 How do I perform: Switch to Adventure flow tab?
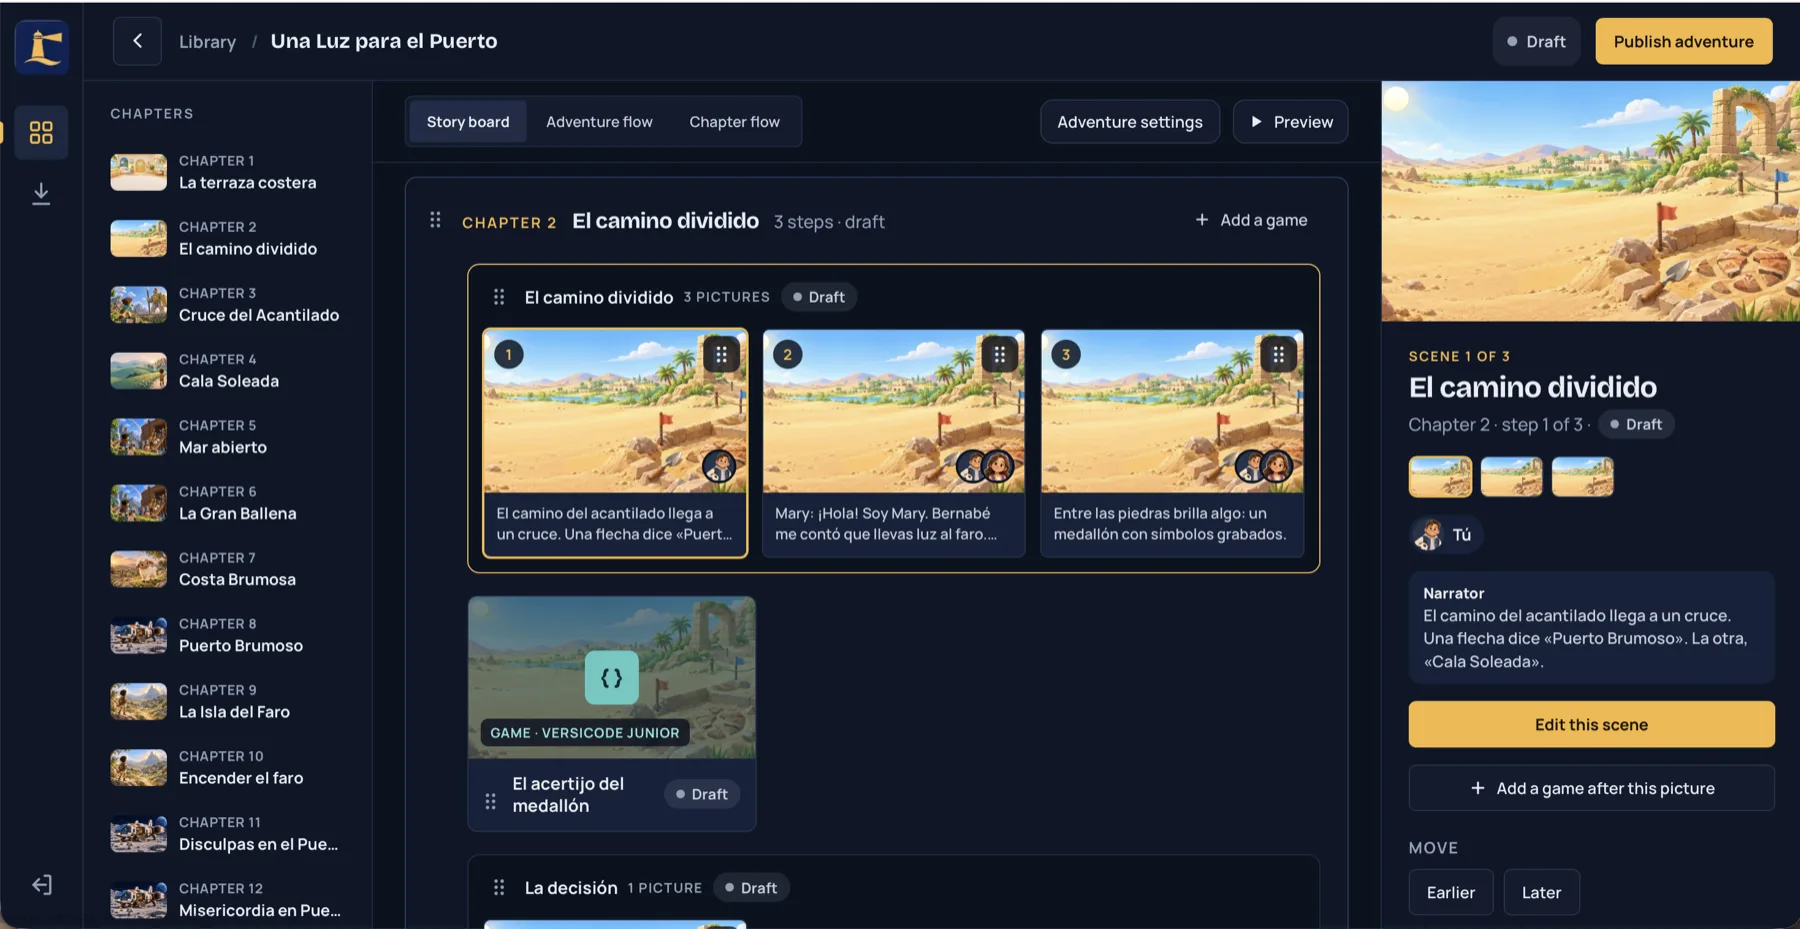click(x=599, y=122)
